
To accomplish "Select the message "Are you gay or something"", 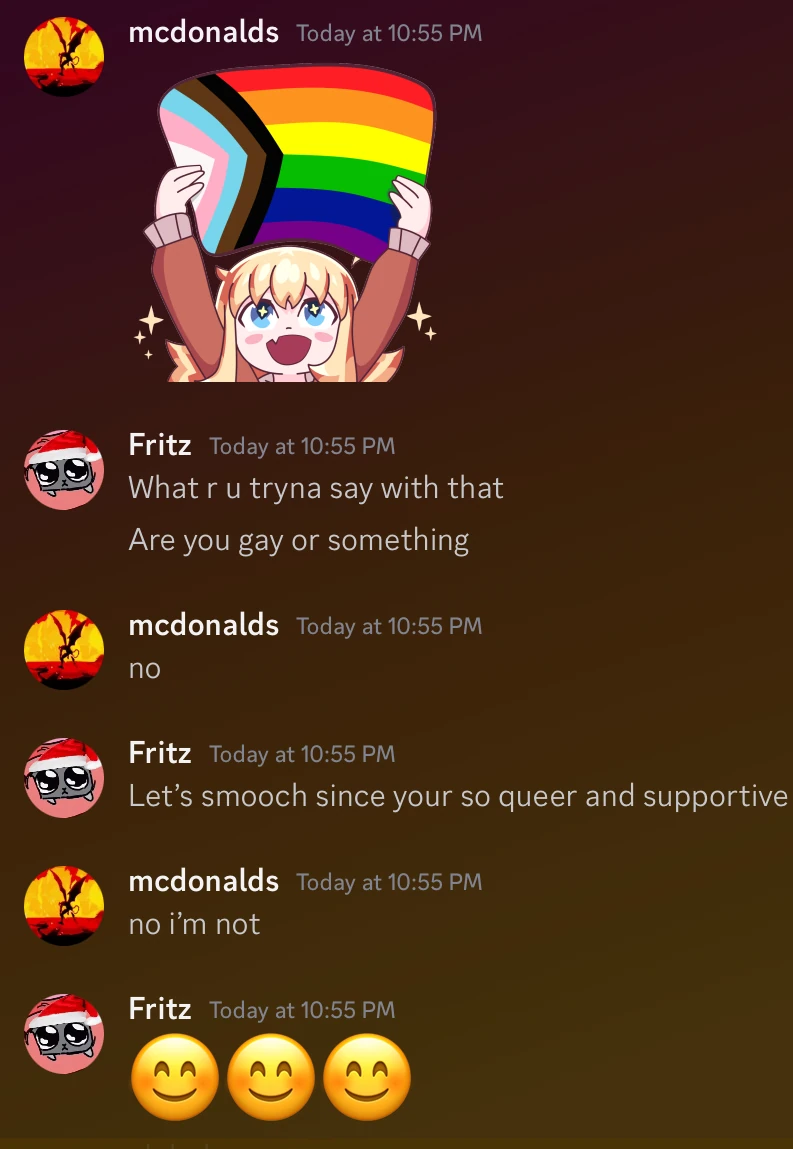I will click(x=299, y=541).
